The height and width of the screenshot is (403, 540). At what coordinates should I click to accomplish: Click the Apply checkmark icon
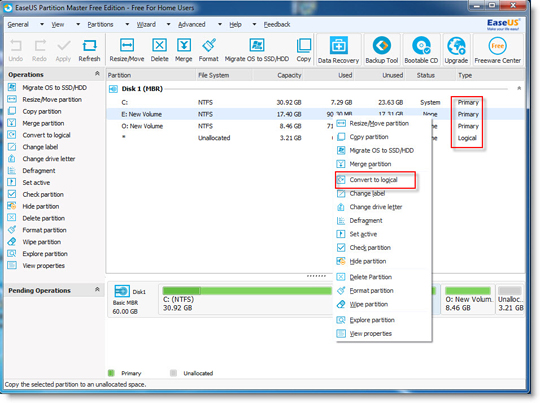[x=63, y=50]
